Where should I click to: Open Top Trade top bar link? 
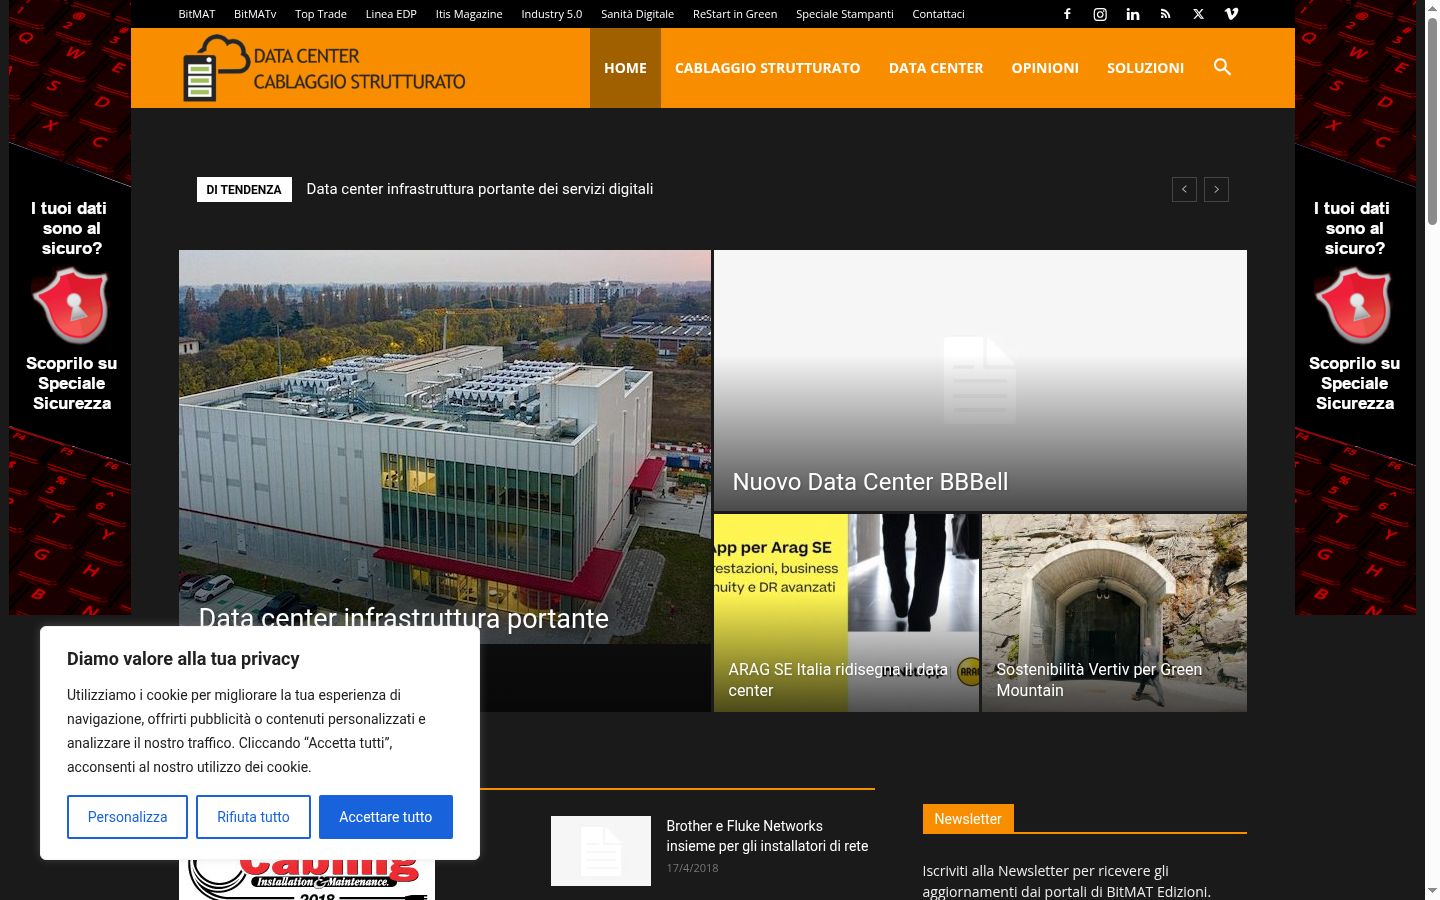[321, 14]
